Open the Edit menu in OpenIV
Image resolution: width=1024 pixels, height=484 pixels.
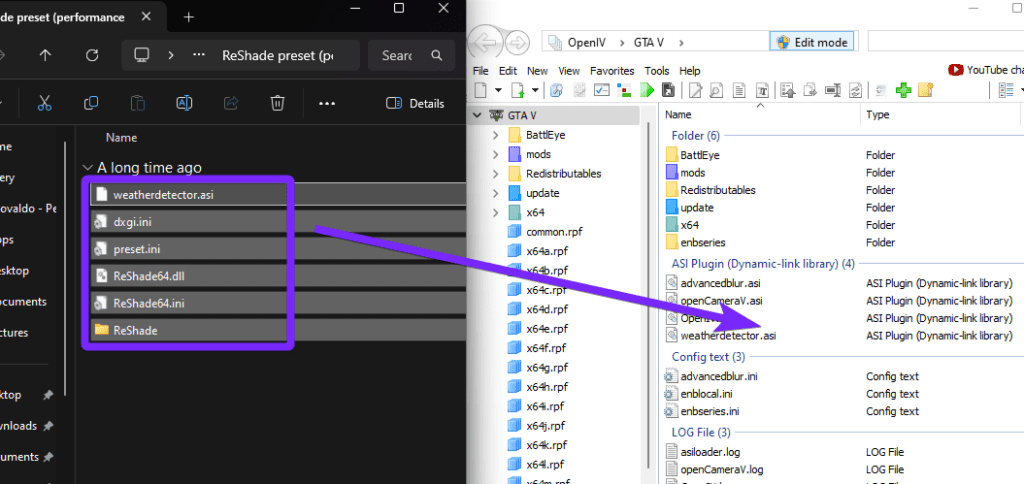[507, 71]
